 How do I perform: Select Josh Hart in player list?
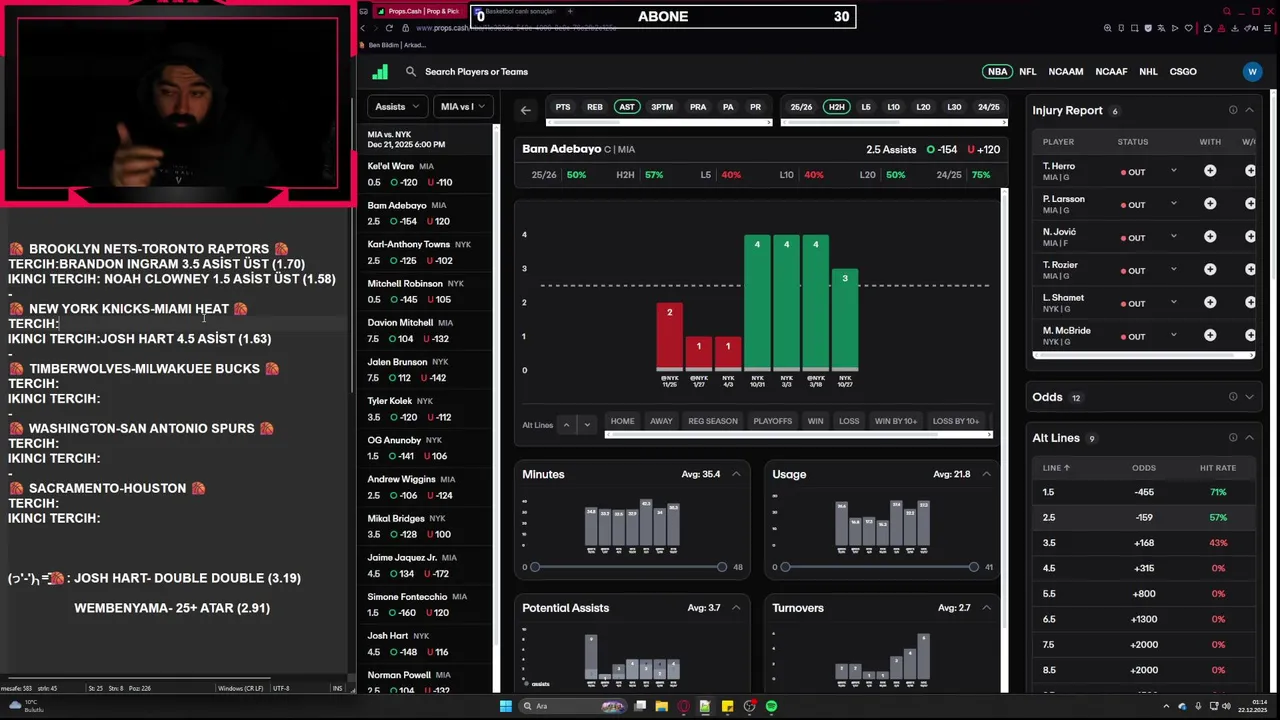pyautogui.click(x=428, y=643)
